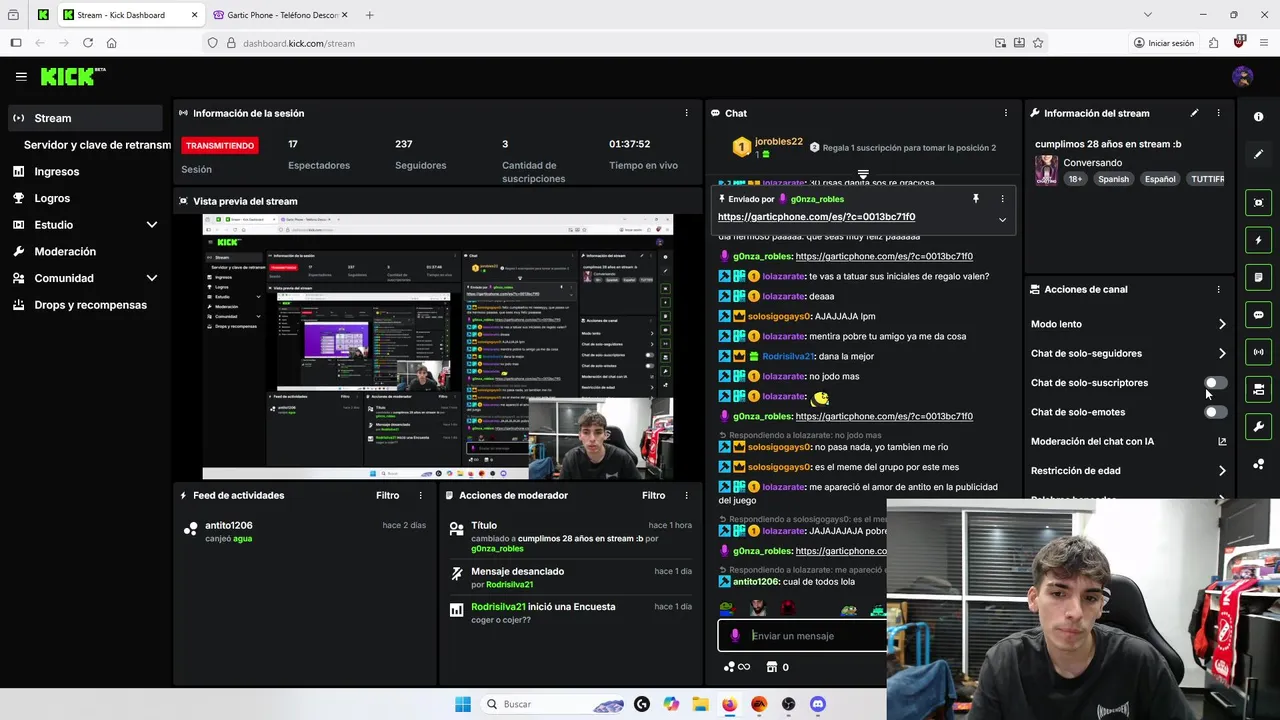Open File Explorer in the taskbar
The image size is (1280, 720).
(700, 704)
